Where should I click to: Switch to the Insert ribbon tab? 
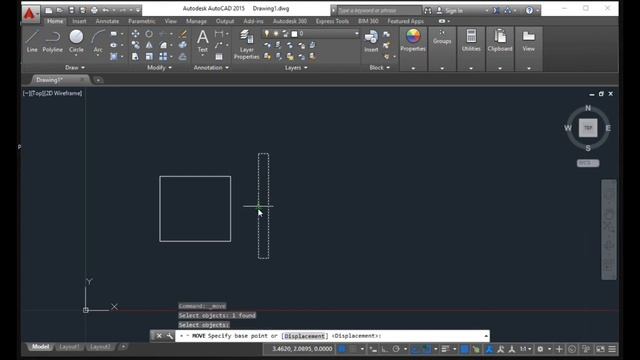tap(79, 21)
